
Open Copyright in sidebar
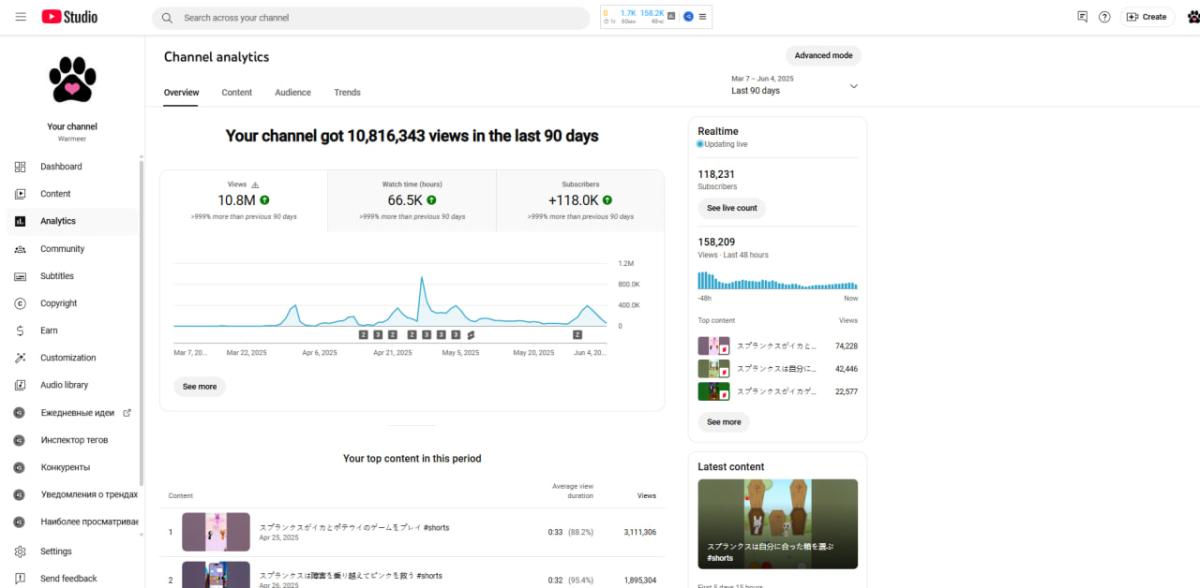(72, 303)
